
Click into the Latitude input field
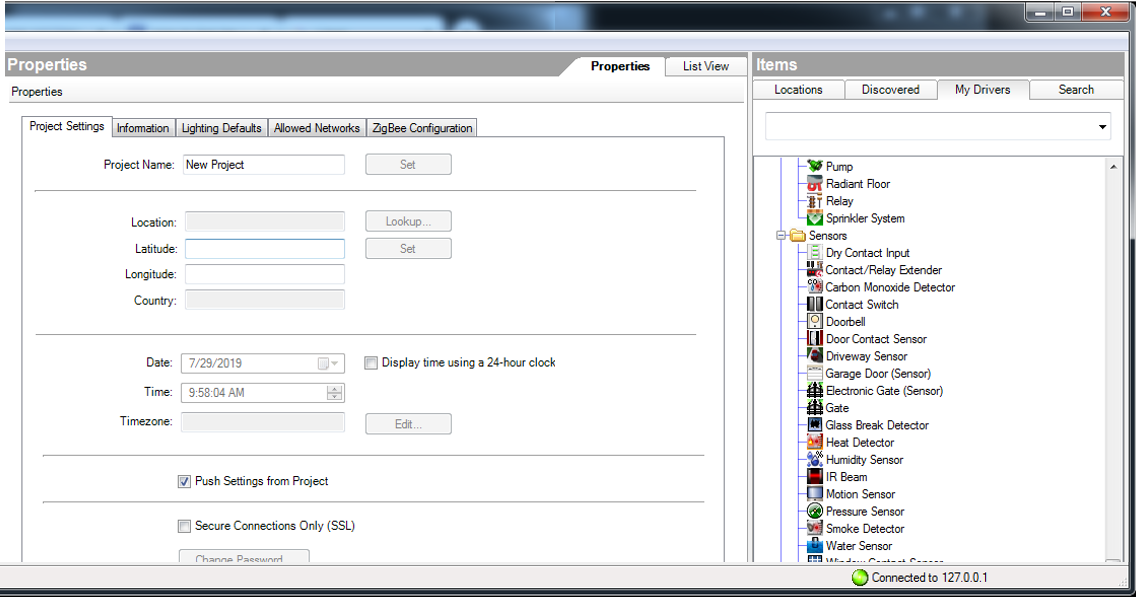coord(264,249)
